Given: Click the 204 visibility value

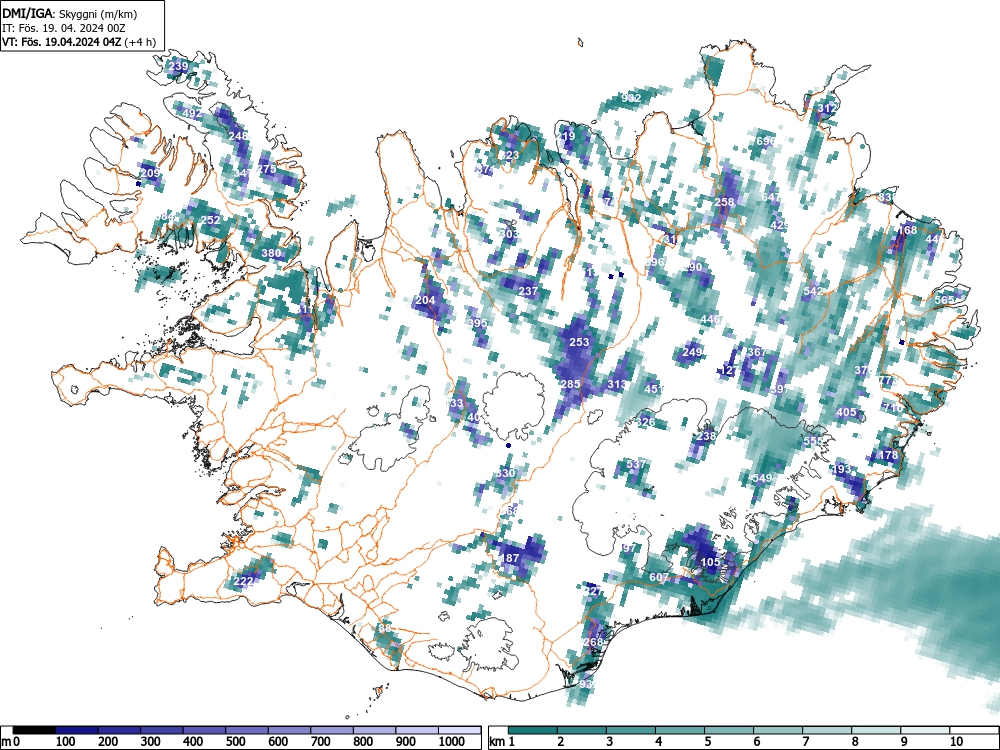Looking at the screenshot, I should (425, 300).
